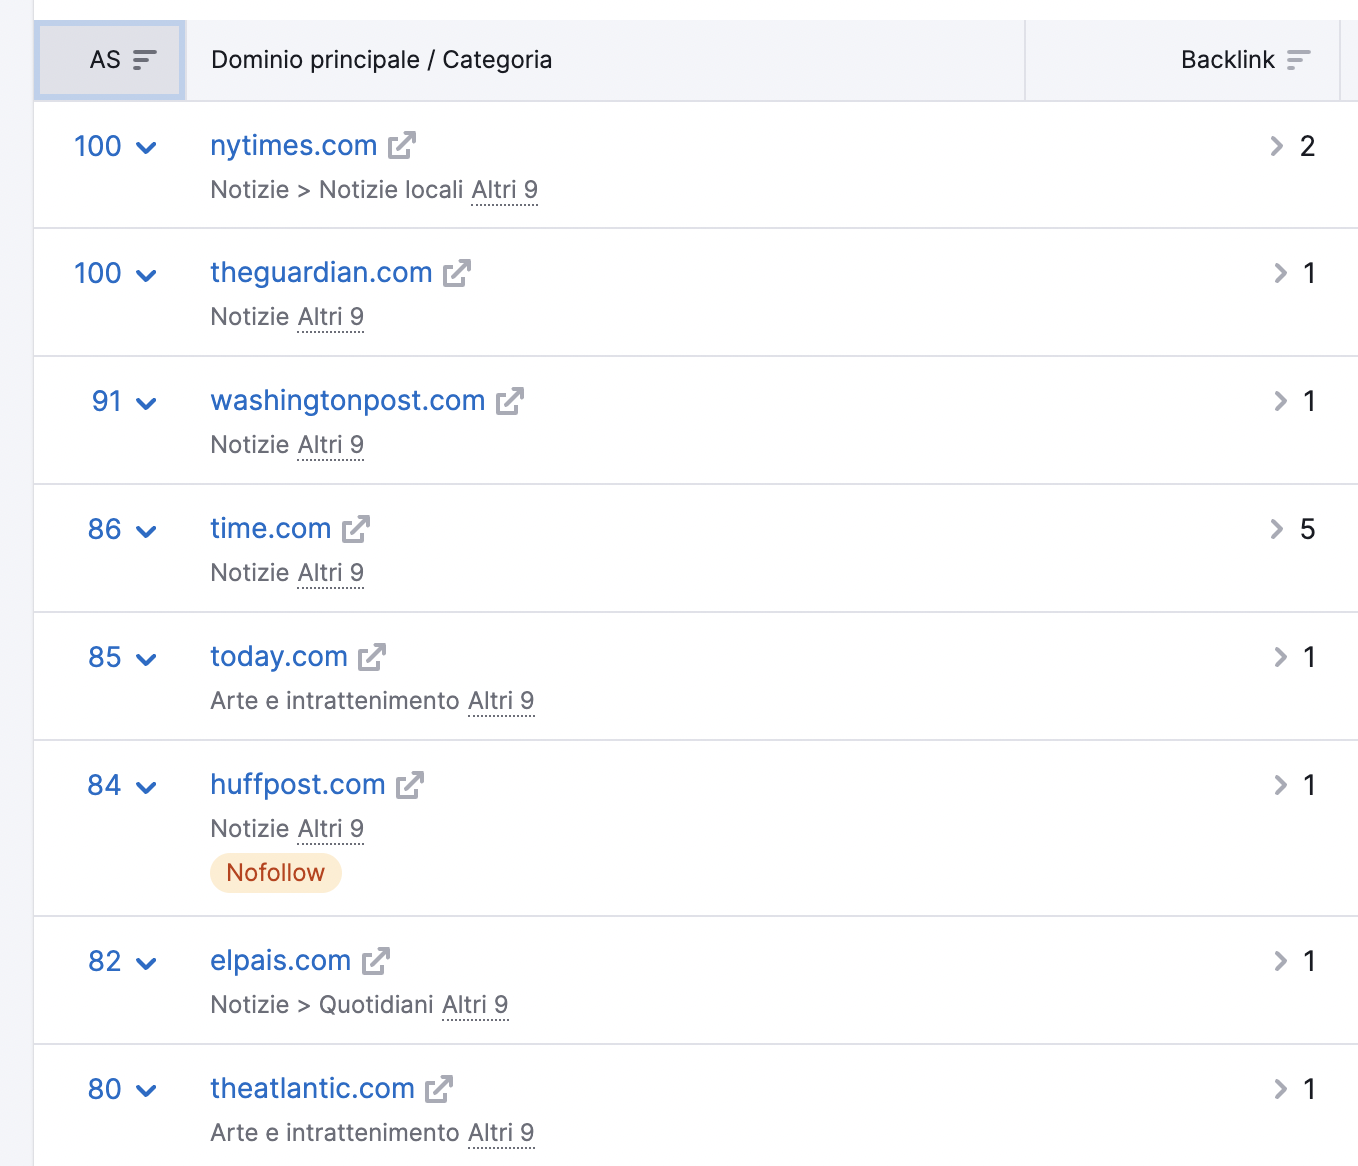Open the nytimes.com domain link
This screenshot has width=1358, height=1166.
point(294,146)
